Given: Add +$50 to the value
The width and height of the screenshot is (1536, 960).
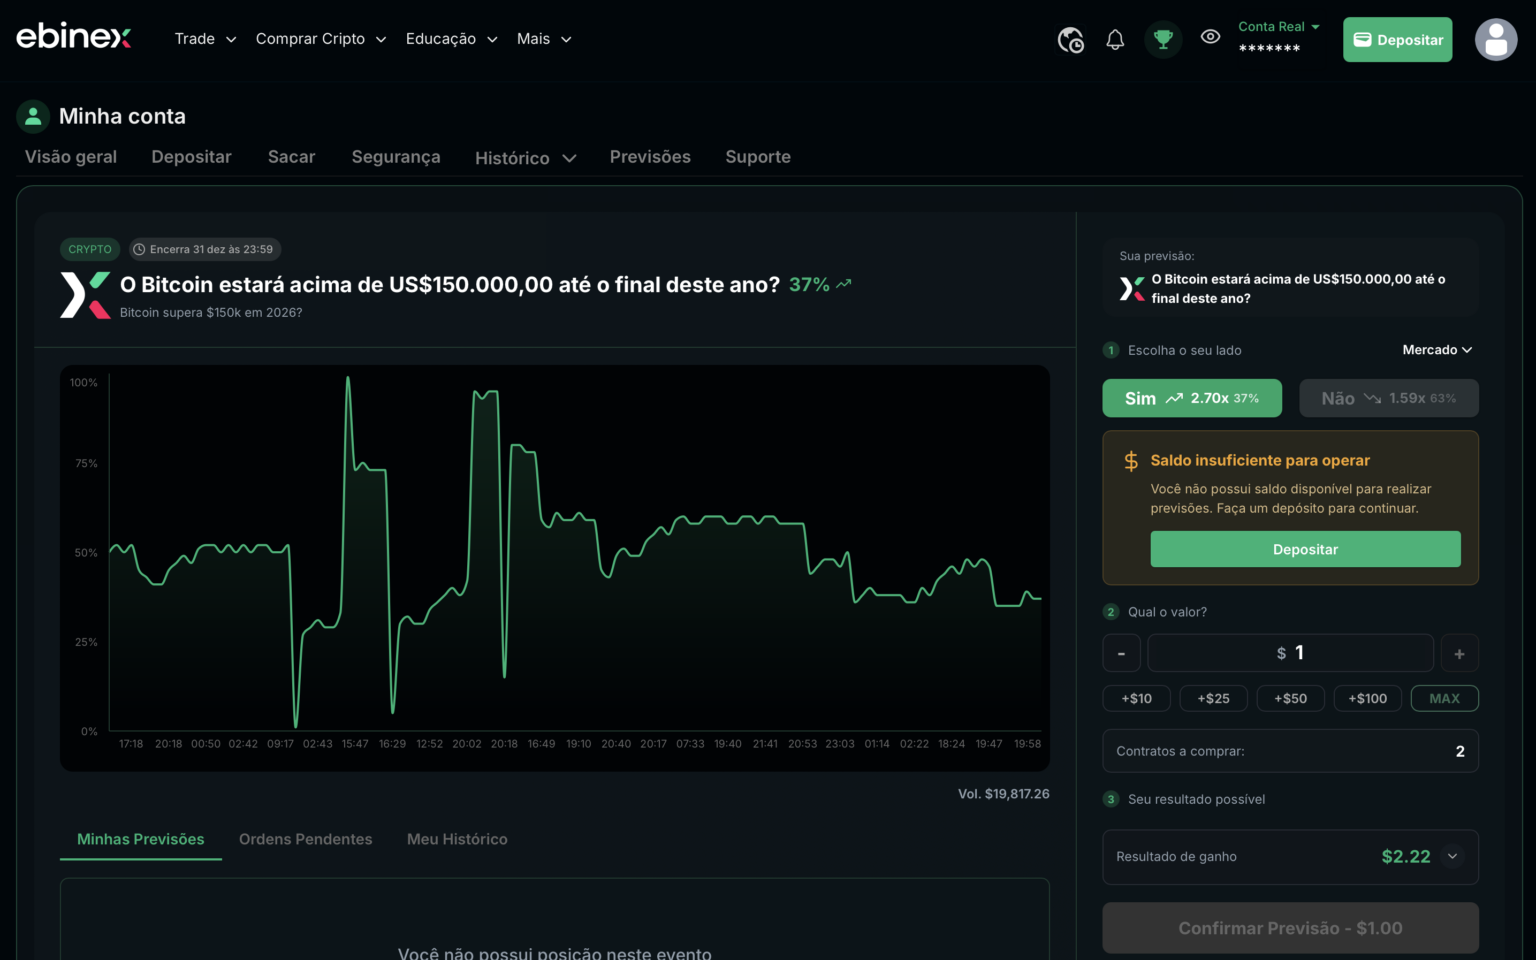Looking at the screenshot, I should pyautogui.click(x=1290, y=698).
